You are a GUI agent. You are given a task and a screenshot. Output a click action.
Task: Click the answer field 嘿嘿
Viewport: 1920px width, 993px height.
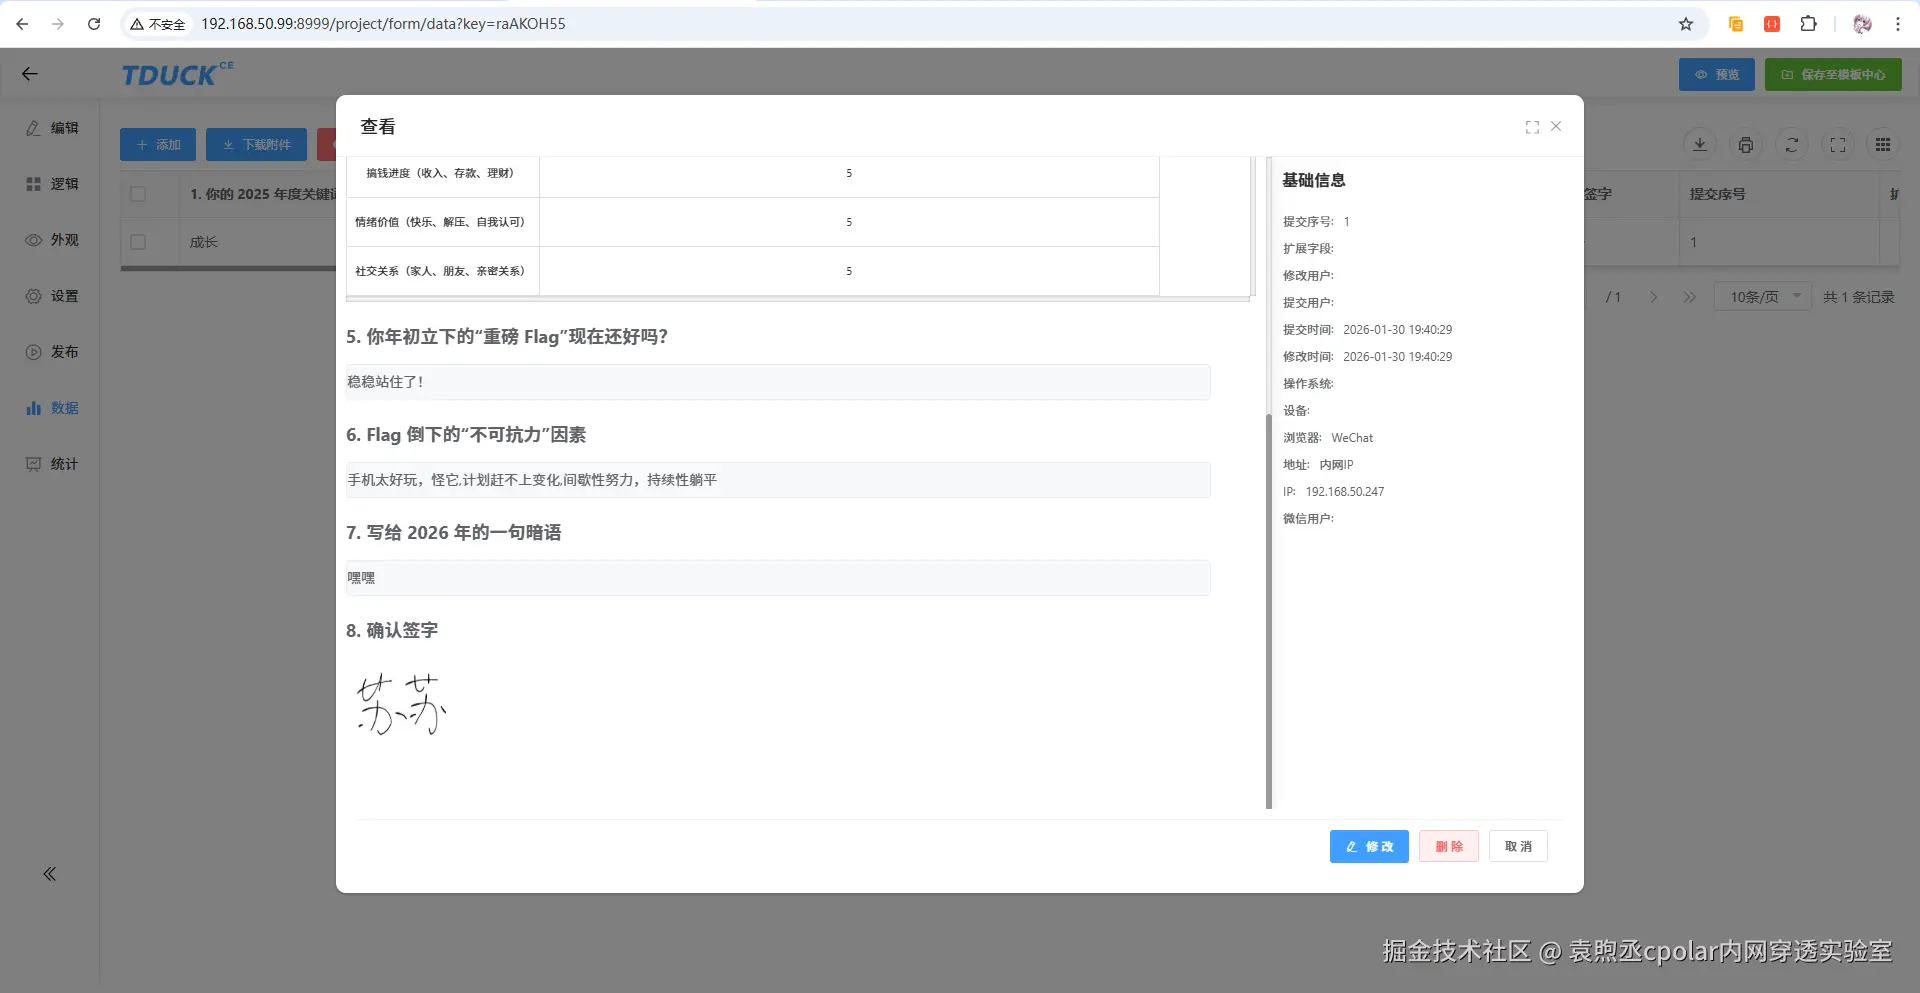[778, 578]
